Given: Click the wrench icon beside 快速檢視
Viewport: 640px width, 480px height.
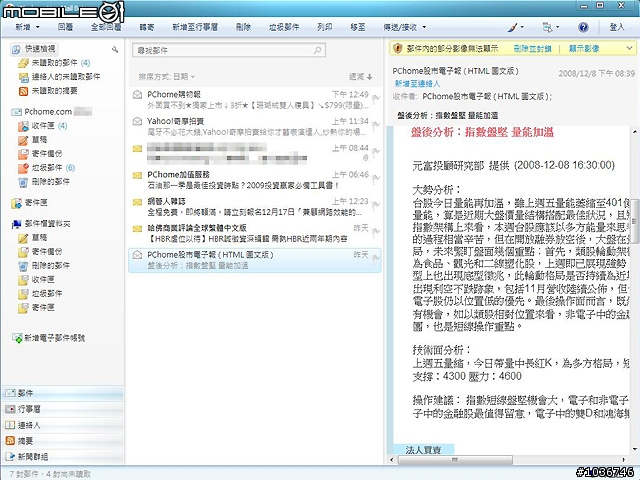Looking at the screenshot, I should (115, 49).
